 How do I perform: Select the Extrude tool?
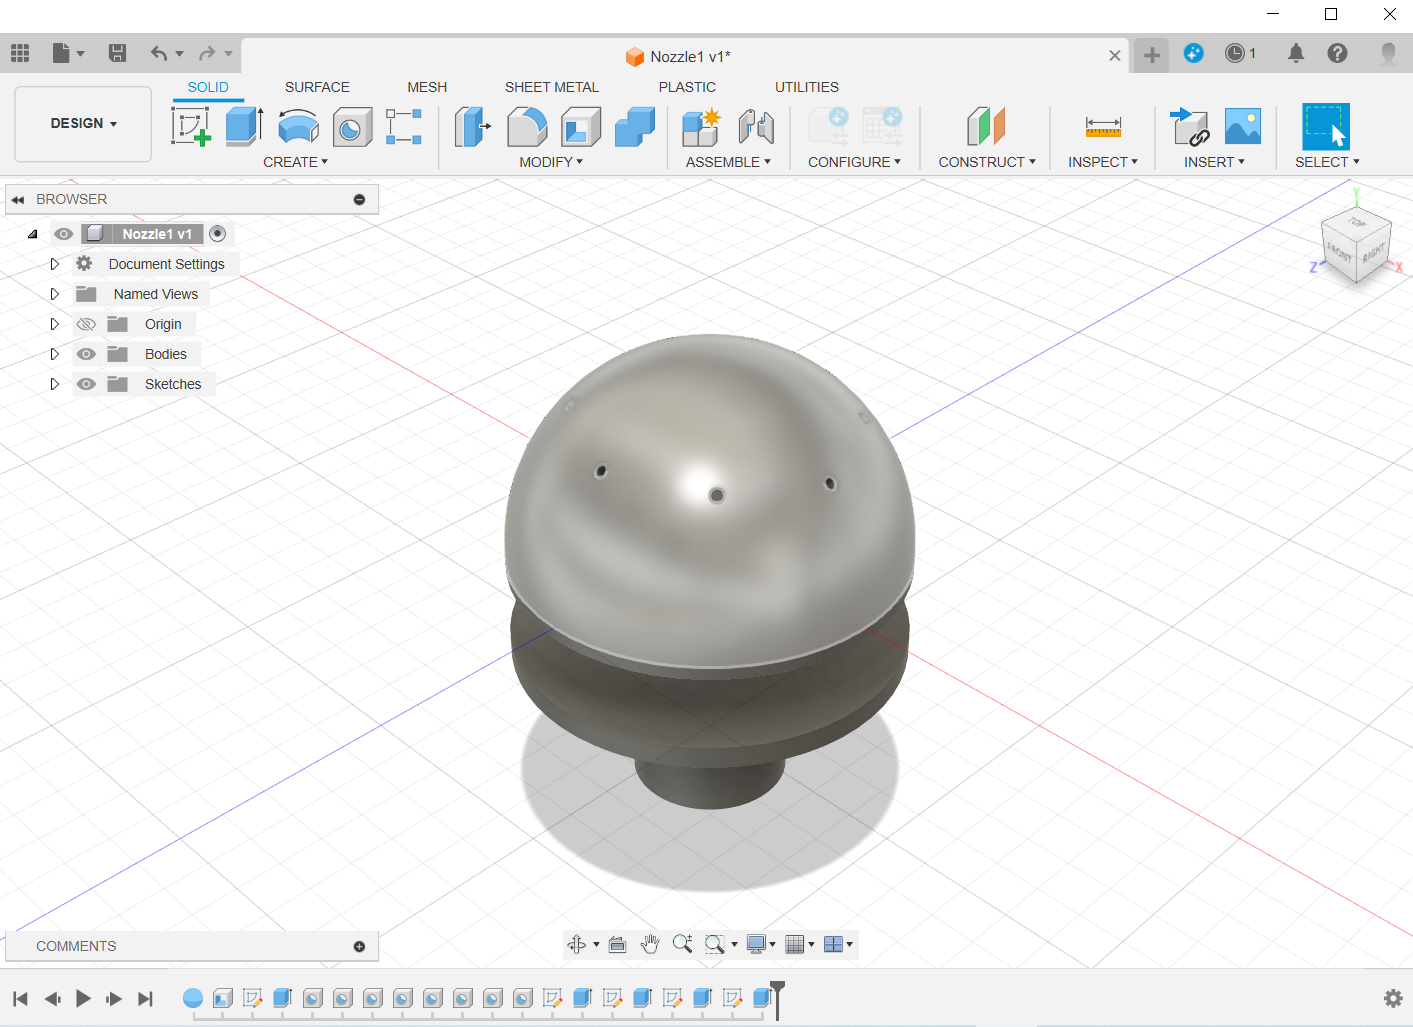point(244,127)
